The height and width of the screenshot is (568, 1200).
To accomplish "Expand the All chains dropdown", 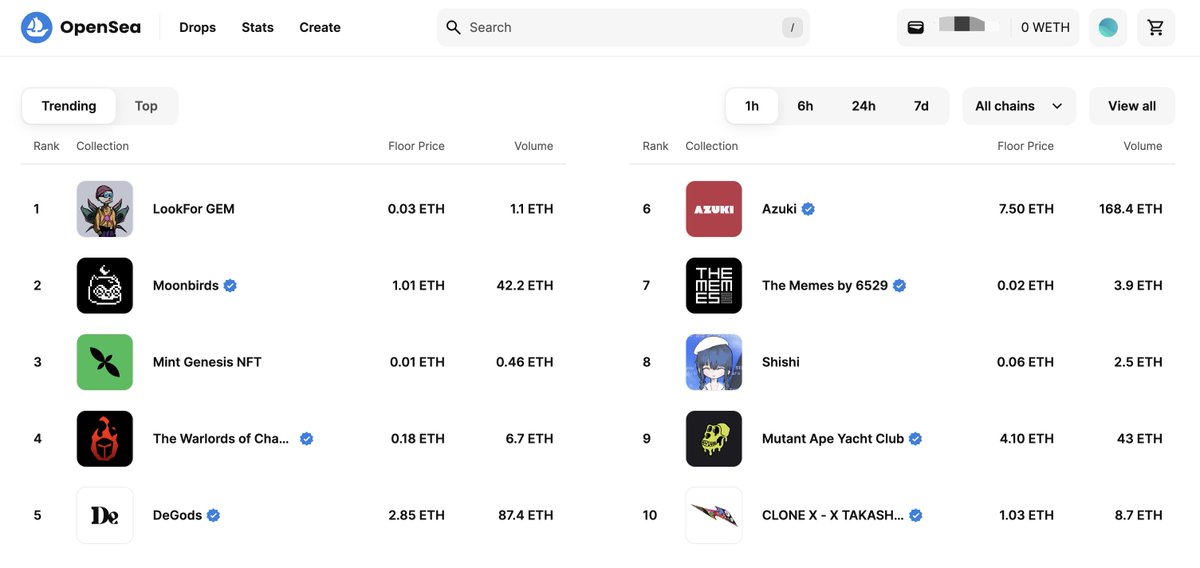I will (x=1019, y=106).
